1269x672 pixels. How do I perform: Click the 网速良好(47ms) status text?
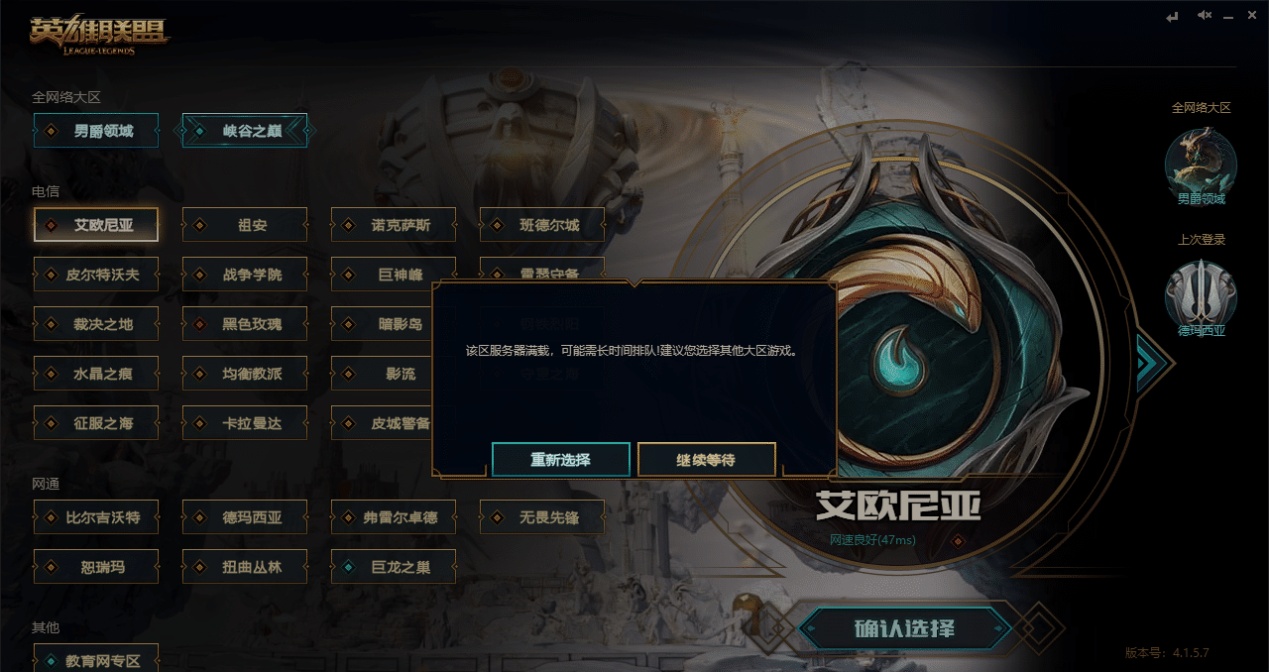872,539
